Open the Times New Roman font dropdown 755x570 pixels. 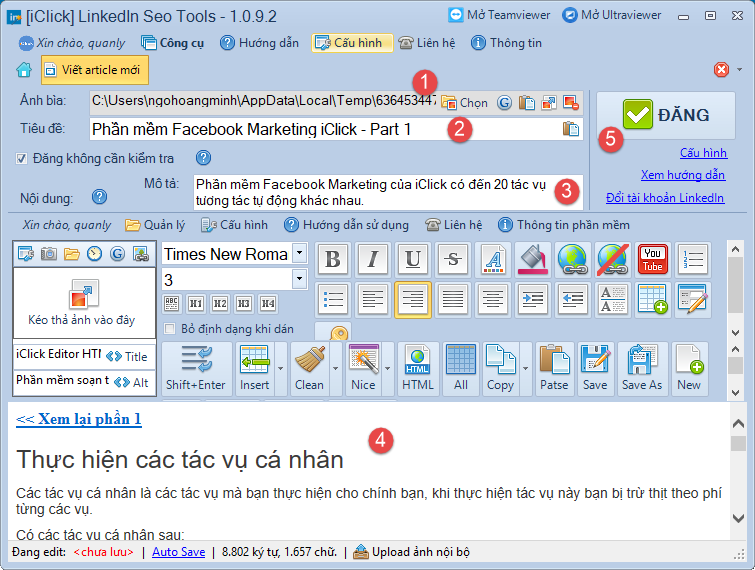click(x=300, y=253)
